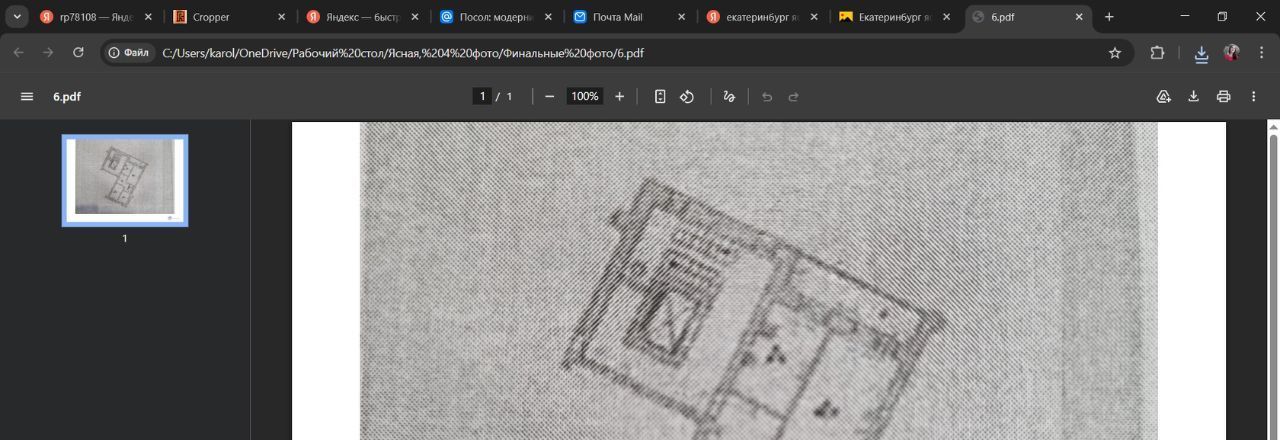Select the draw annotation tool
Viewport: 1280px width, 440px height.
click(729, 96)
